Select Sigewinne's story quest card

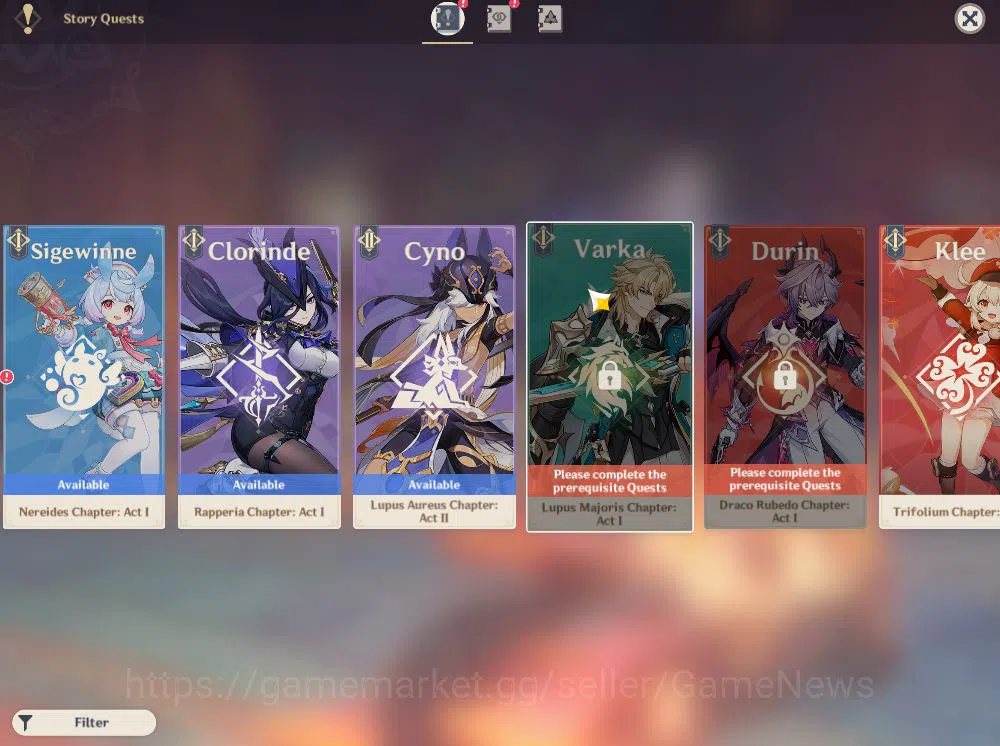(84, 377)
